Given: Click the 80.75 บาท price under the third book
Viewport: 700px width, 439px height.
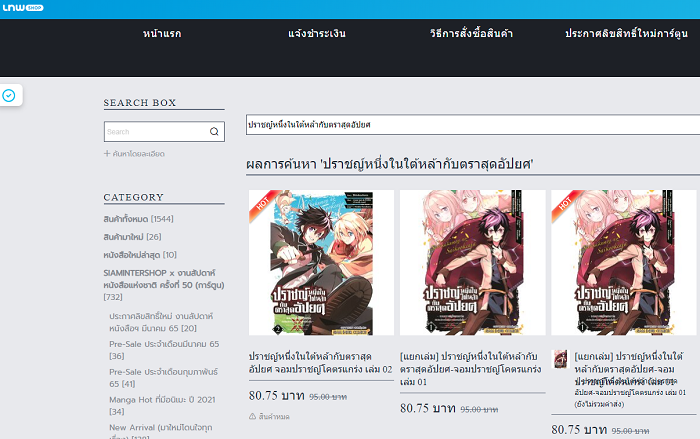Looking at the screenshot, I should (x=579, y=430).
